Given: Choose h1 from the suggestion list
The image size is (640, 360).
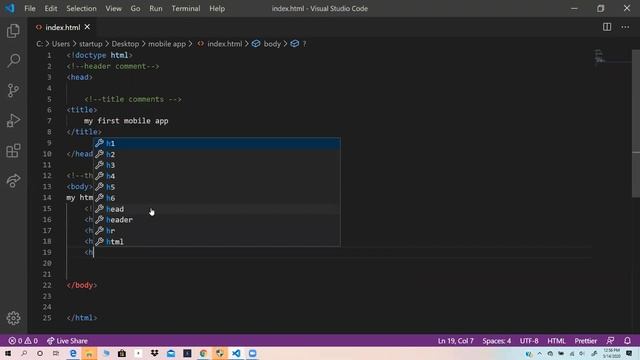Looking at the screenshot, I should click(x=217, y=143).
